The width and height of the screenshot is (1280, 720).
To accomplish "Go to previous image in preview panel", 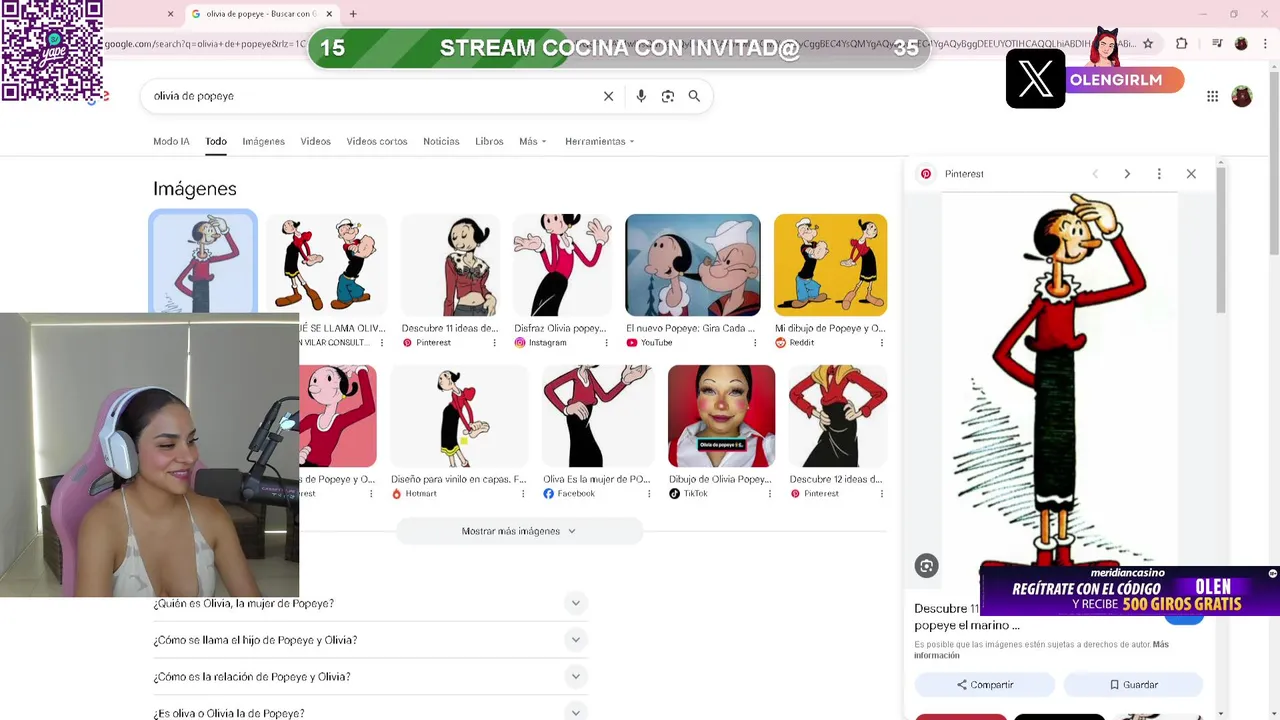I will (1095, 174).
